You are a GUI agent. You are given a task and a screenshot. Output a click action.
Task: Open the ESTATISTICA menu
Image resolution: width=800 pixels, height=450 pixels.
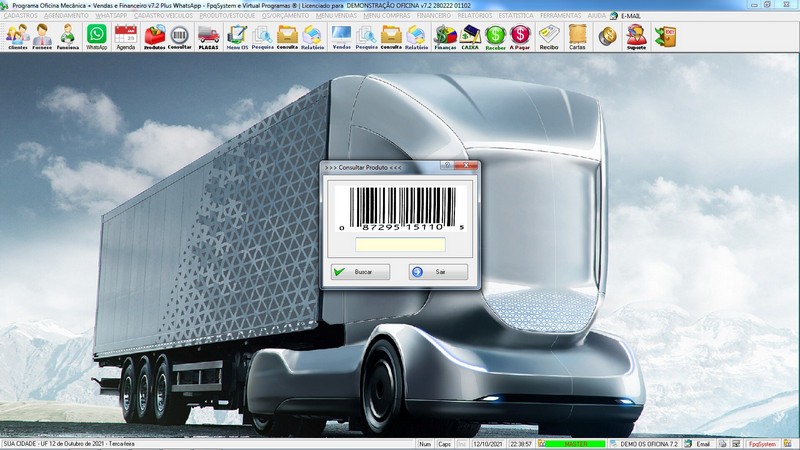coord(516,16)
